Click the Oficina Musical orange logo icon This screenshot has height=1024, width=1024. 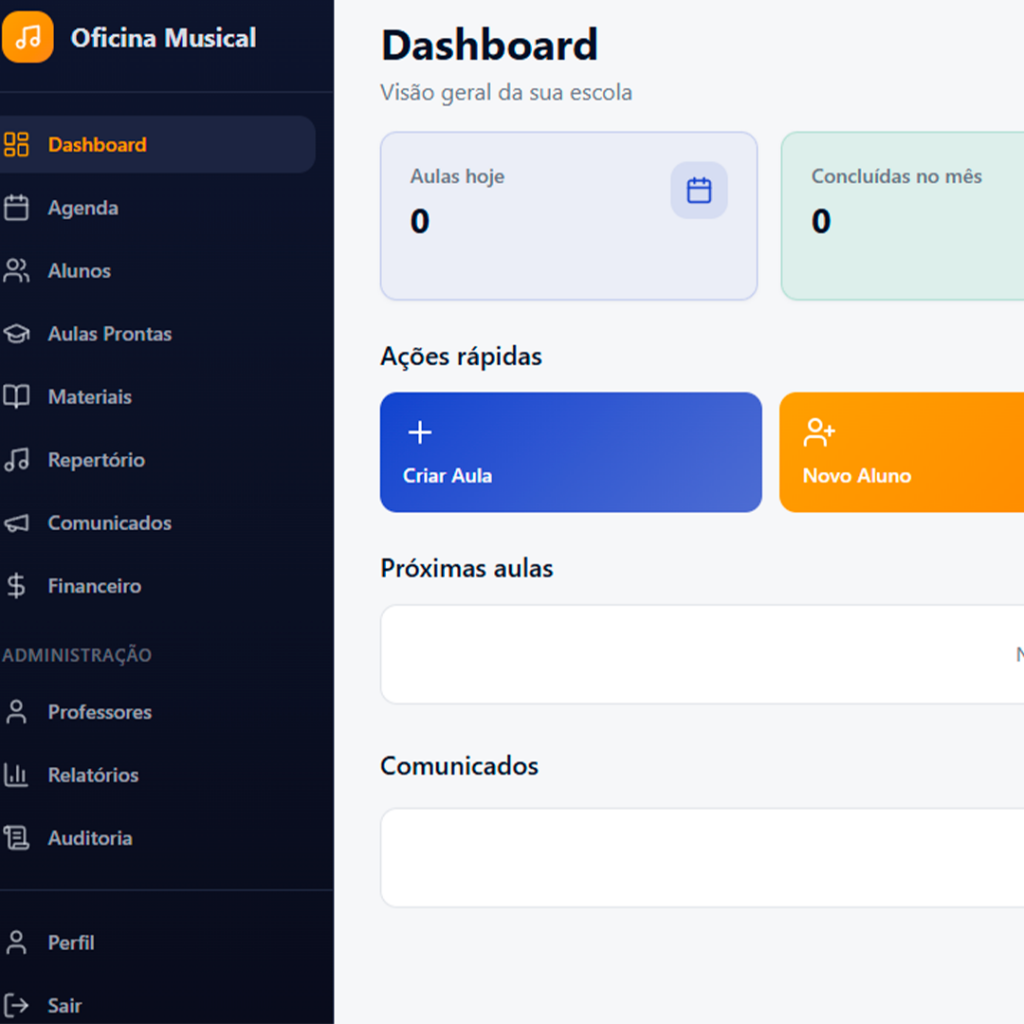point(27,38)
